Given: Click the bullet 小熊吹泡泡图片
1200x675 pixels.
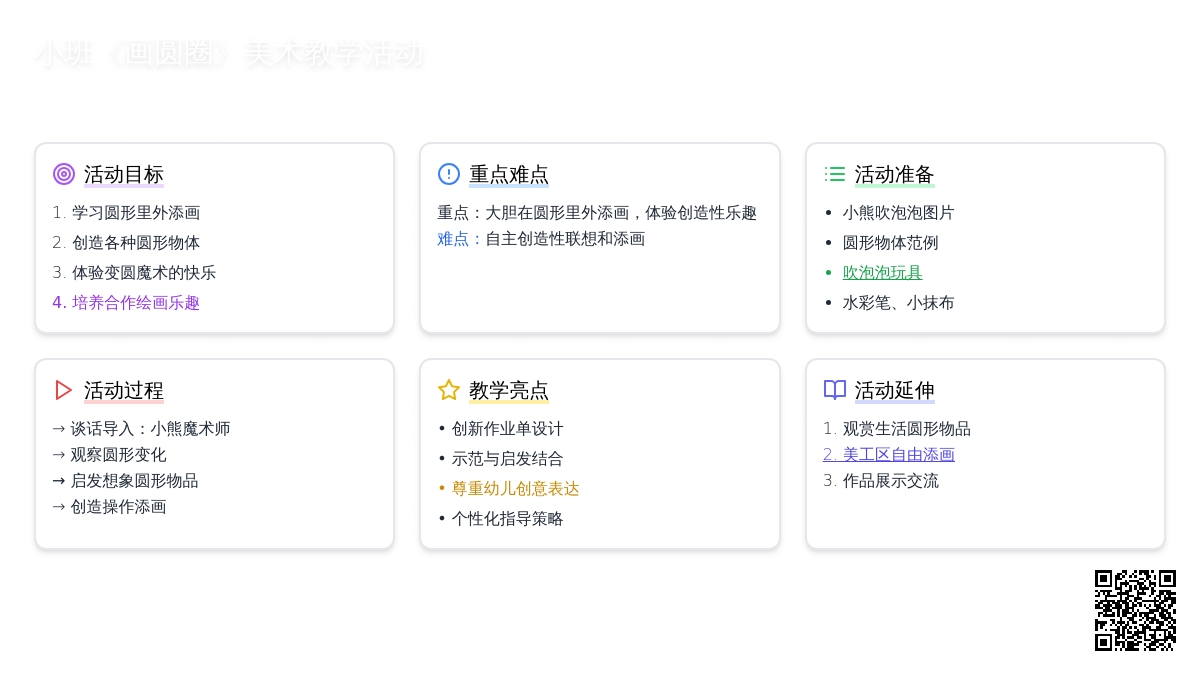Looking at the screenshot, I should point(899,212).
